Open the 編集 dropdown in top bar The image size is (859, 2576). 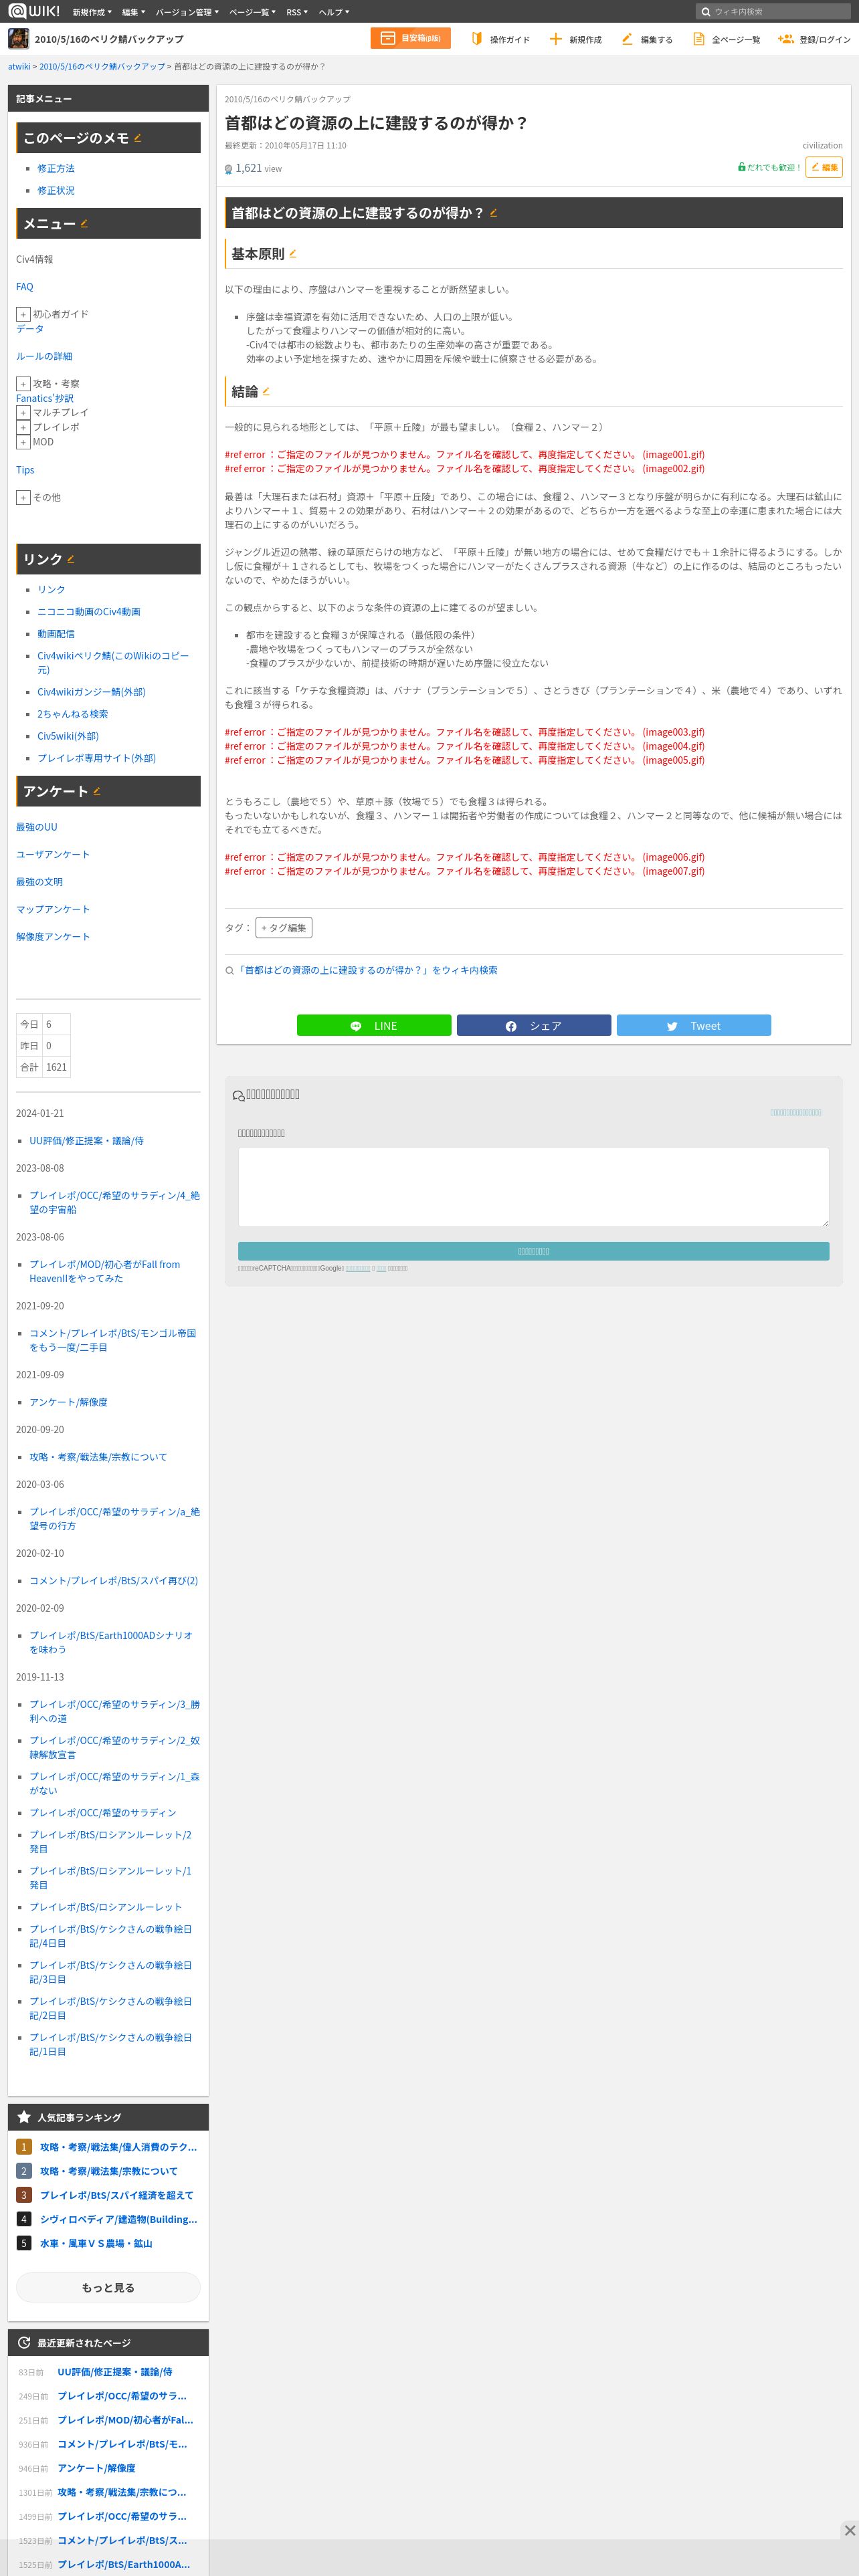(133, 12)
